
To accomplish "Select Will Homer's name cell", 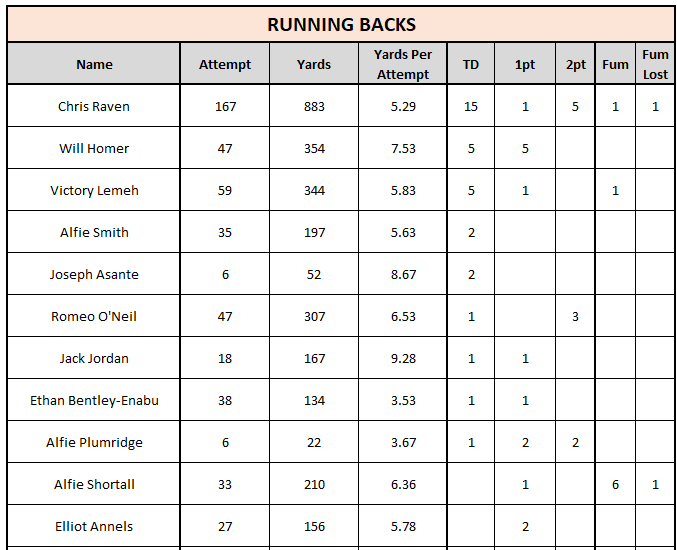I will point(94,149).
